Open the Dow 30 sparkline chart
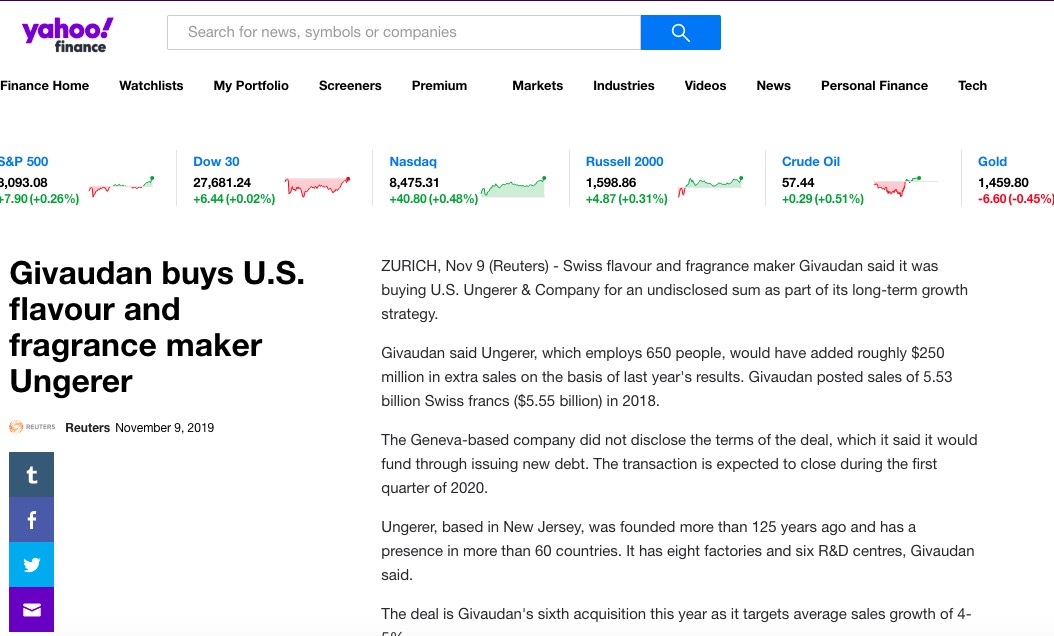This screenshot has height=636, width=1054. point(317,186)
